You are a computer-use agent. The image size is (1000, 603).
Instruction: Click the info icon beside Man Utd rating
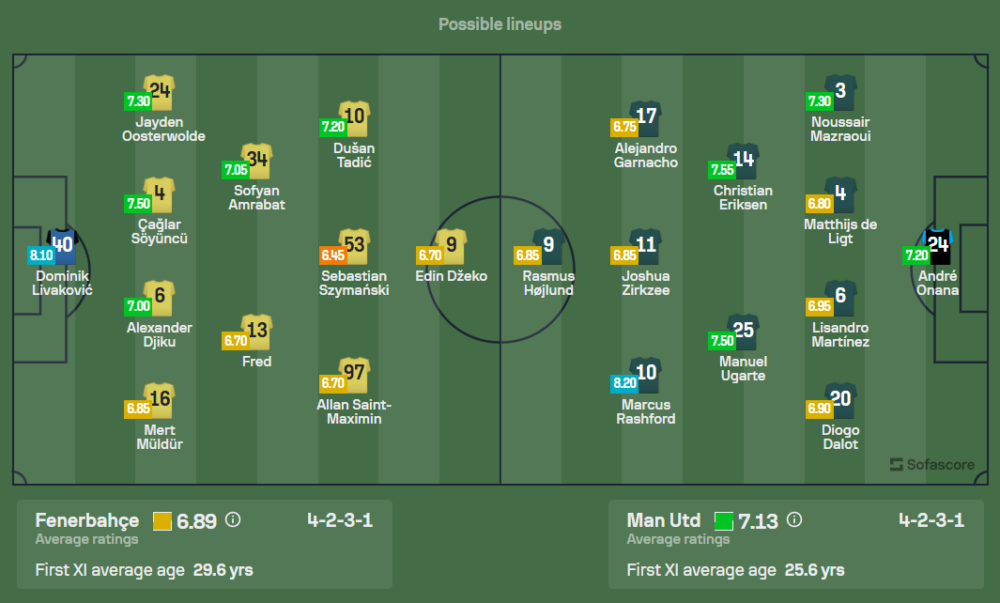click(794, 520)
